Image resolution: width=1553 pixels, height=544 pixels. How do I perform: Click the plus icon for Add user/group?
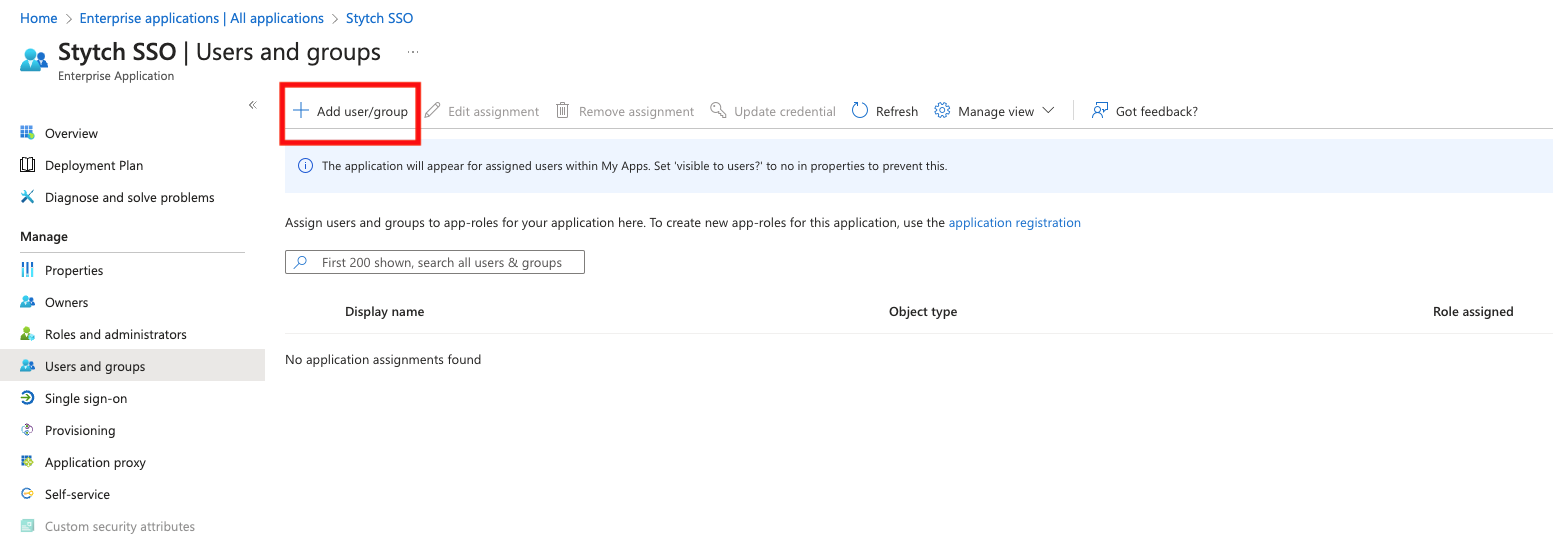[x=301, y=111]
